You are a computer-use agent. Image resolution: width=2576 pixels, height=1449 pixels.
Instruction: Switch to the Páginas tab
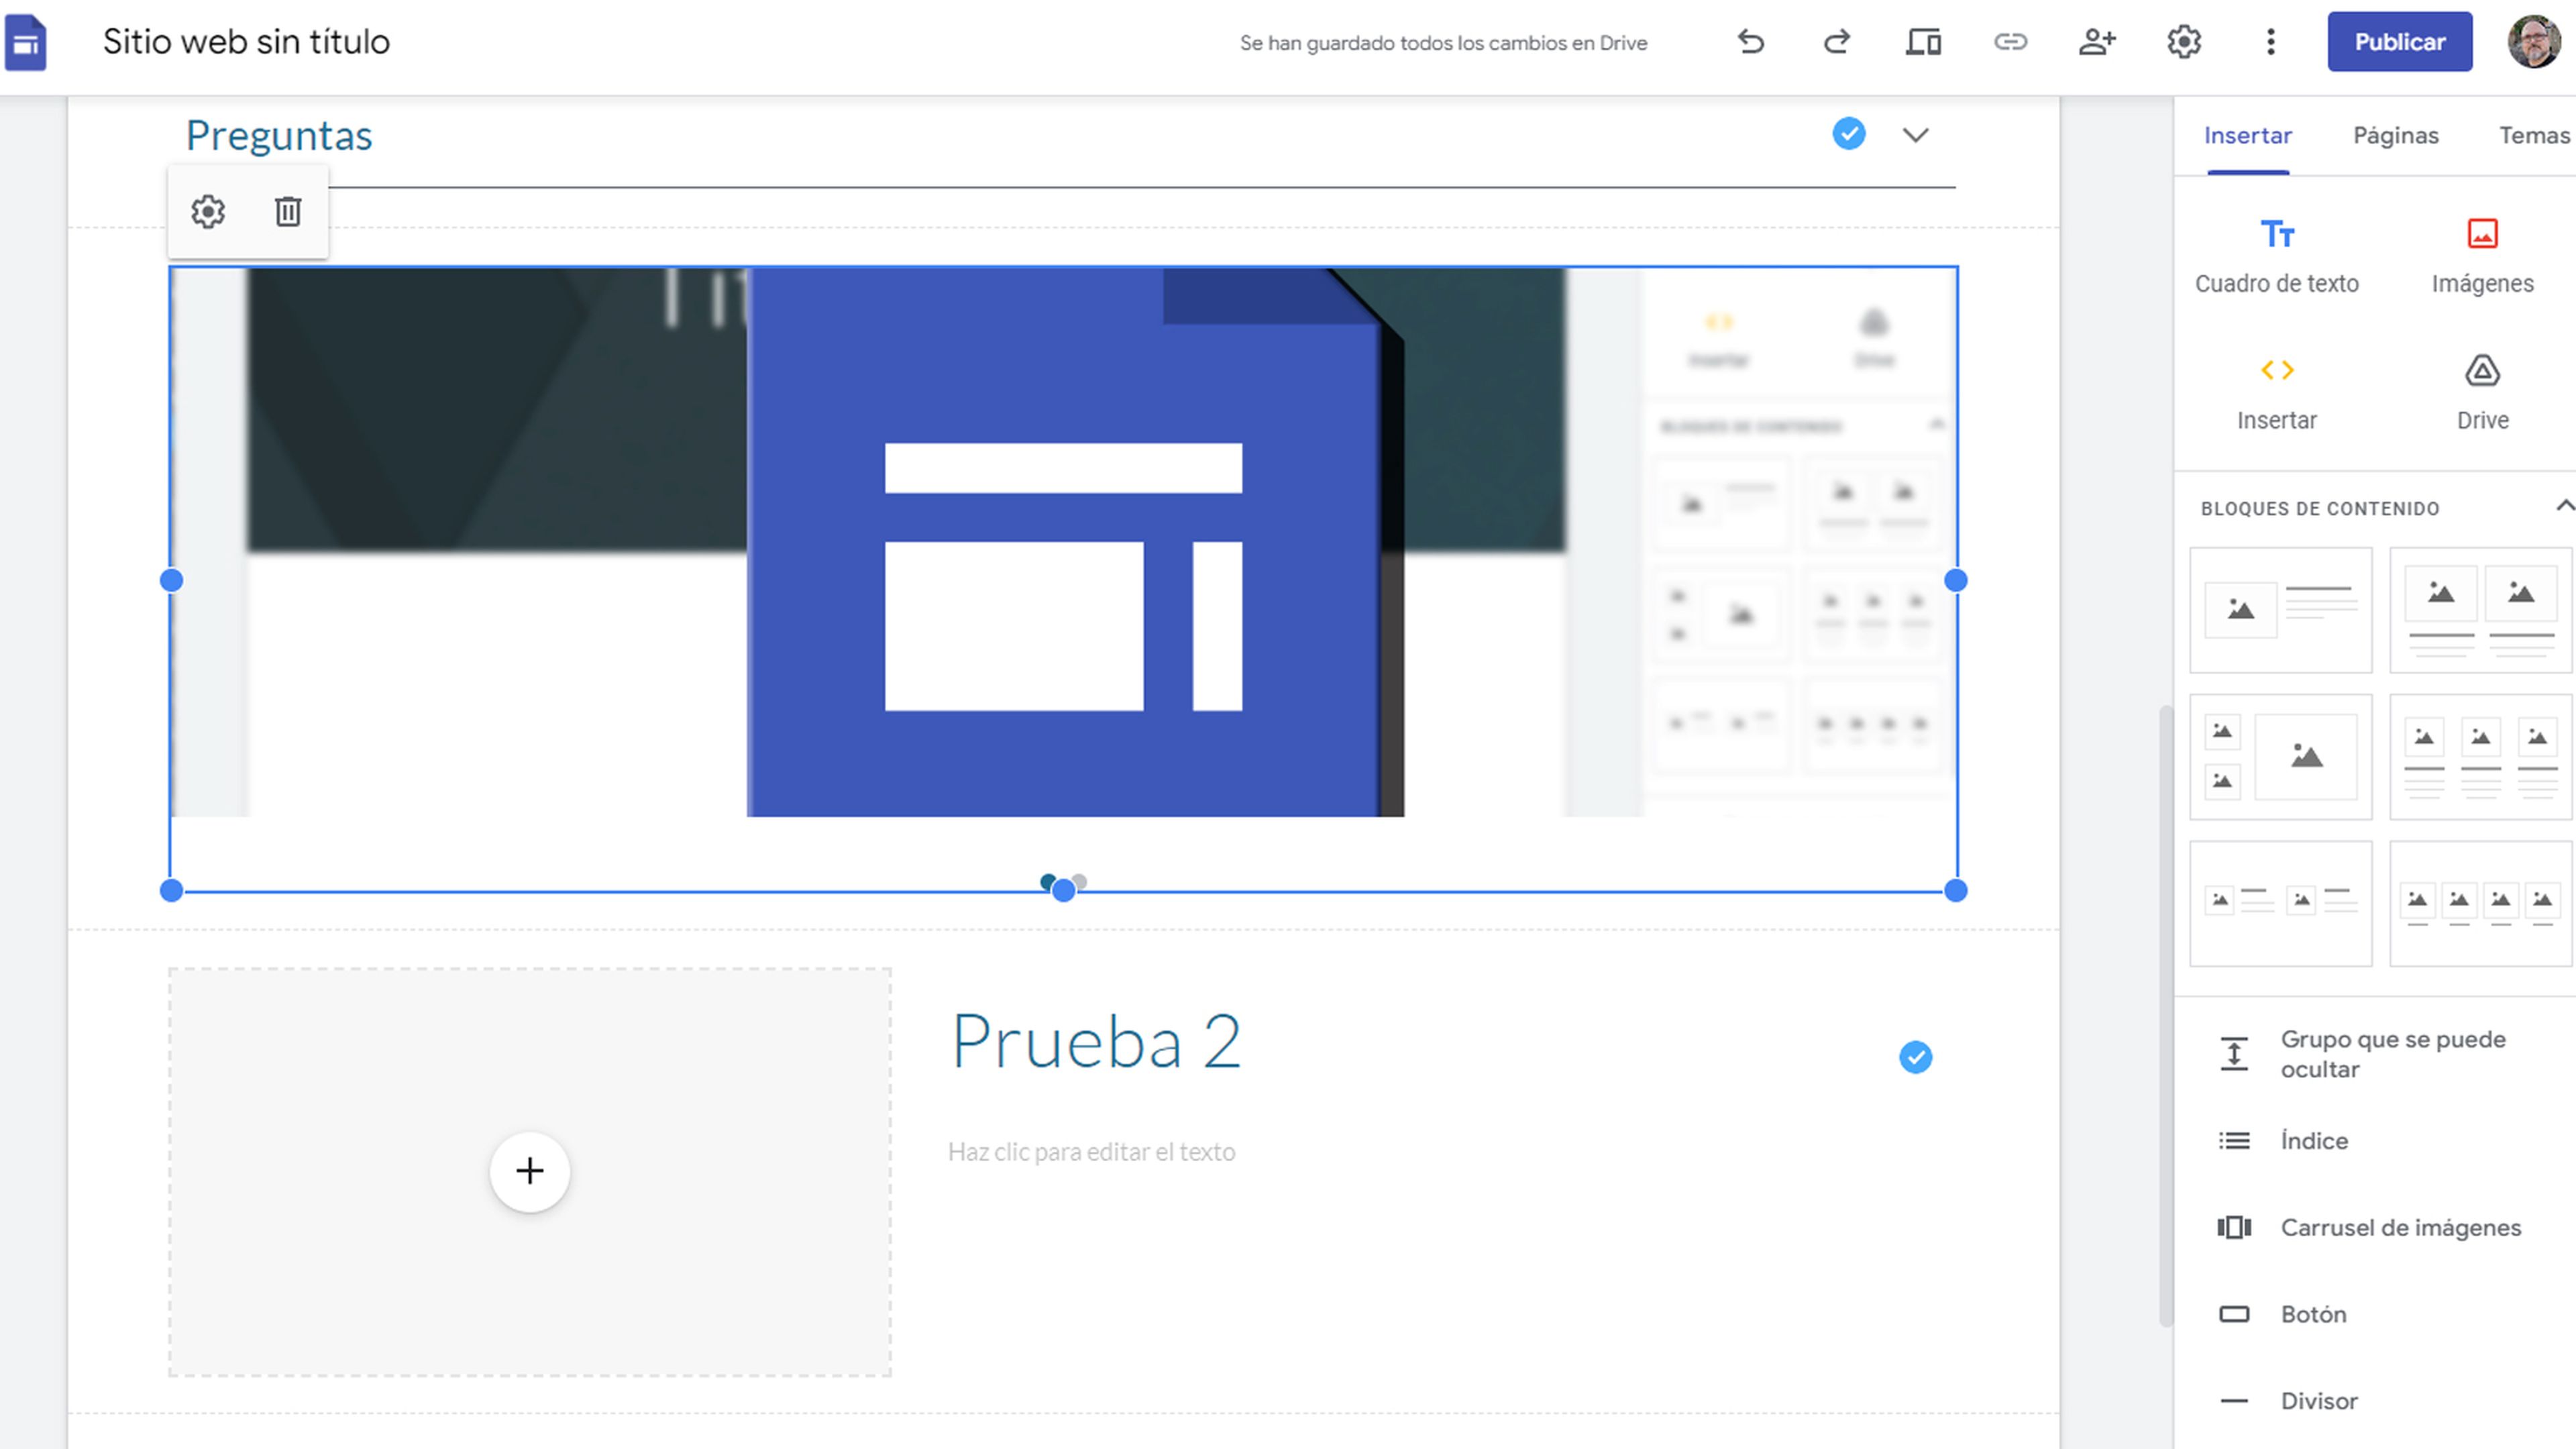click(x=2396, y=136)
